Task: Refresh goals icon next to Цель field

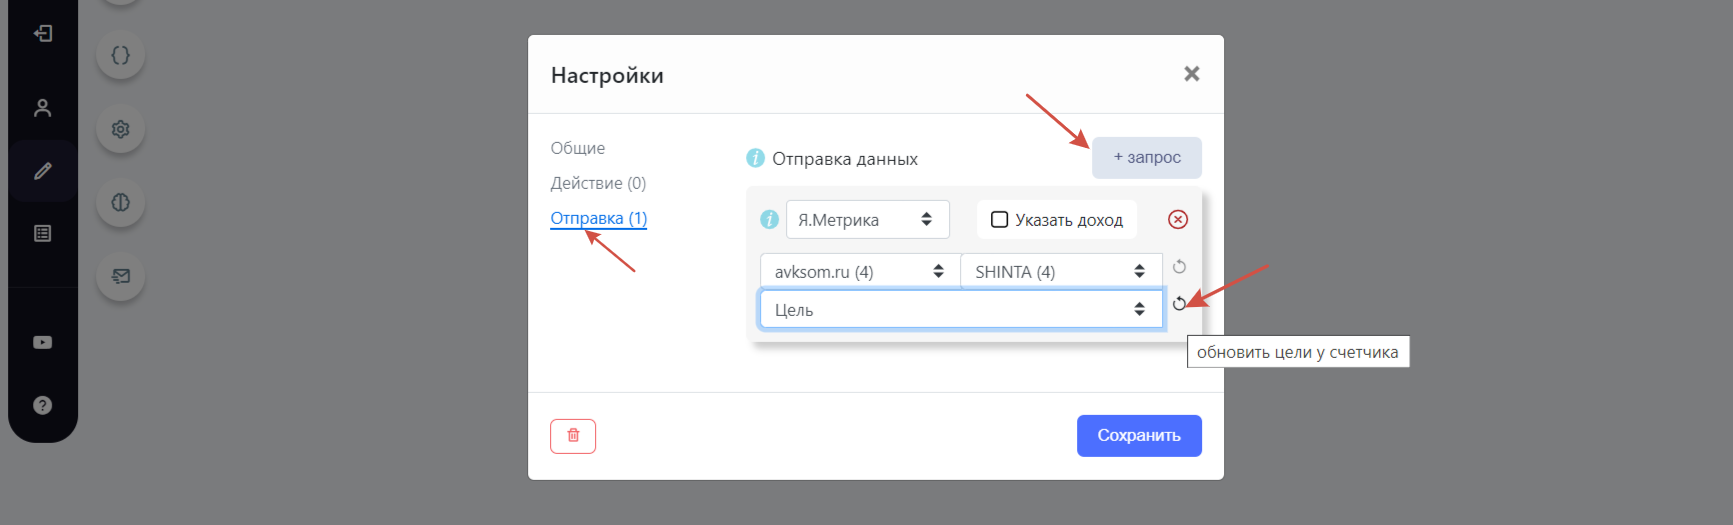Action: [x=1179, y=303]
